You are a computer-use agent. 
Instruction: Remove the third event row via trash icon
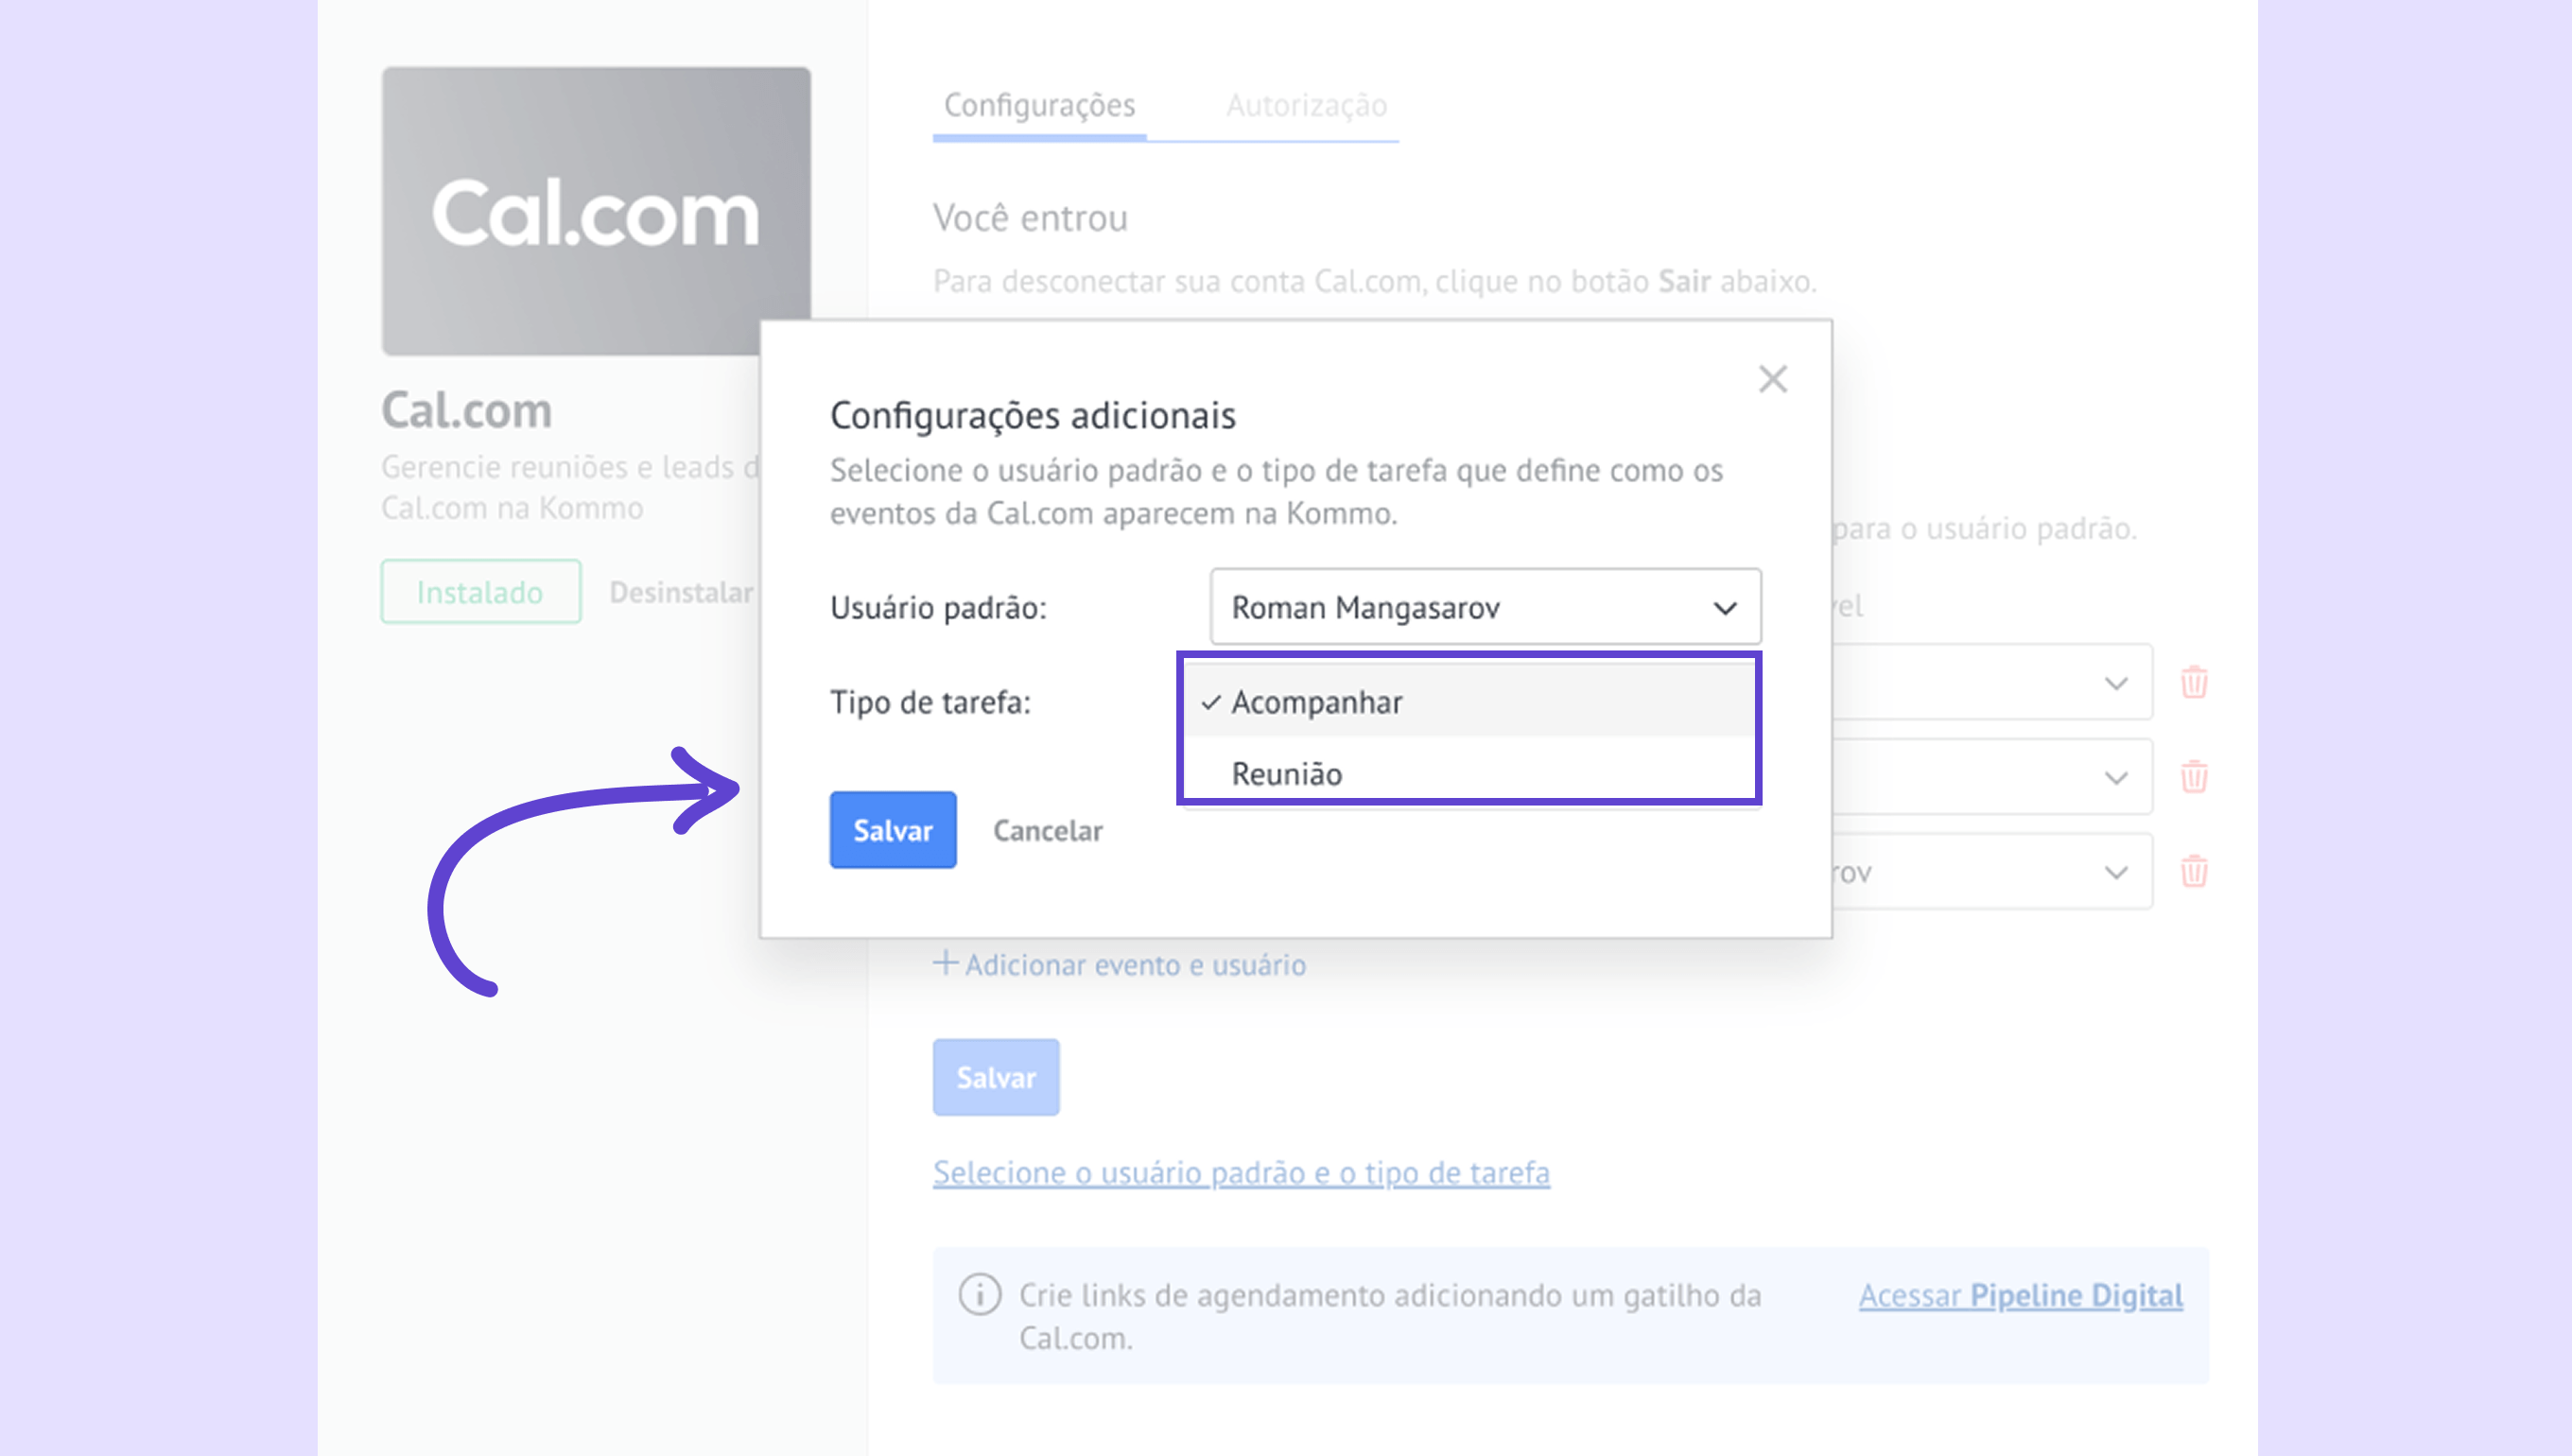[x=2194, y=871]
